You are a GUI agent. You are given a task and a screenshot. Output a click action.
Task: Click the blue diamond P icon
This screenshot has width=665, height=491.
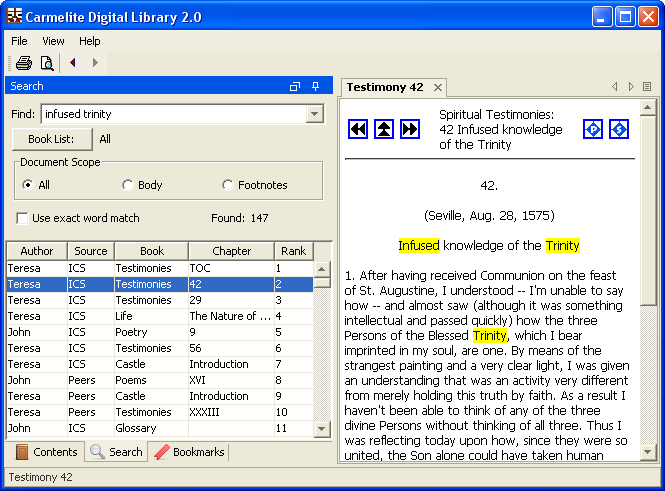point(593,129)
